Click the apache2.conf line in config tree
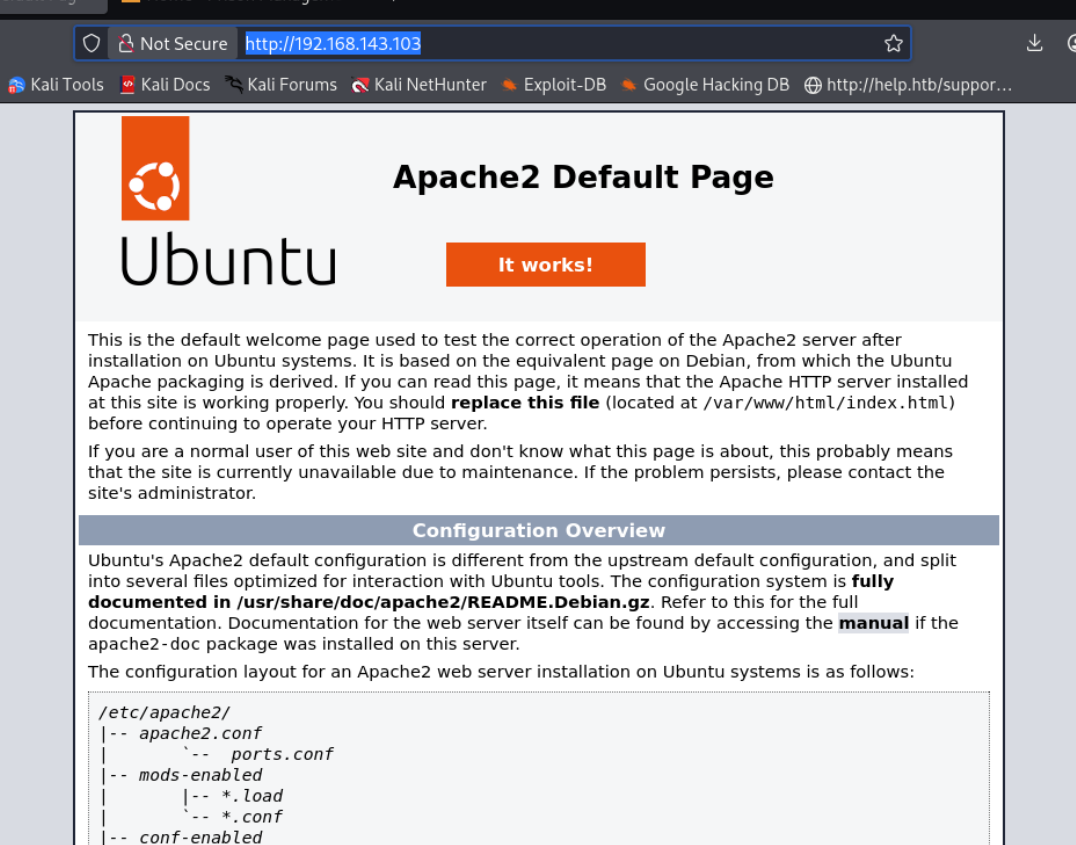 (200, 733)
